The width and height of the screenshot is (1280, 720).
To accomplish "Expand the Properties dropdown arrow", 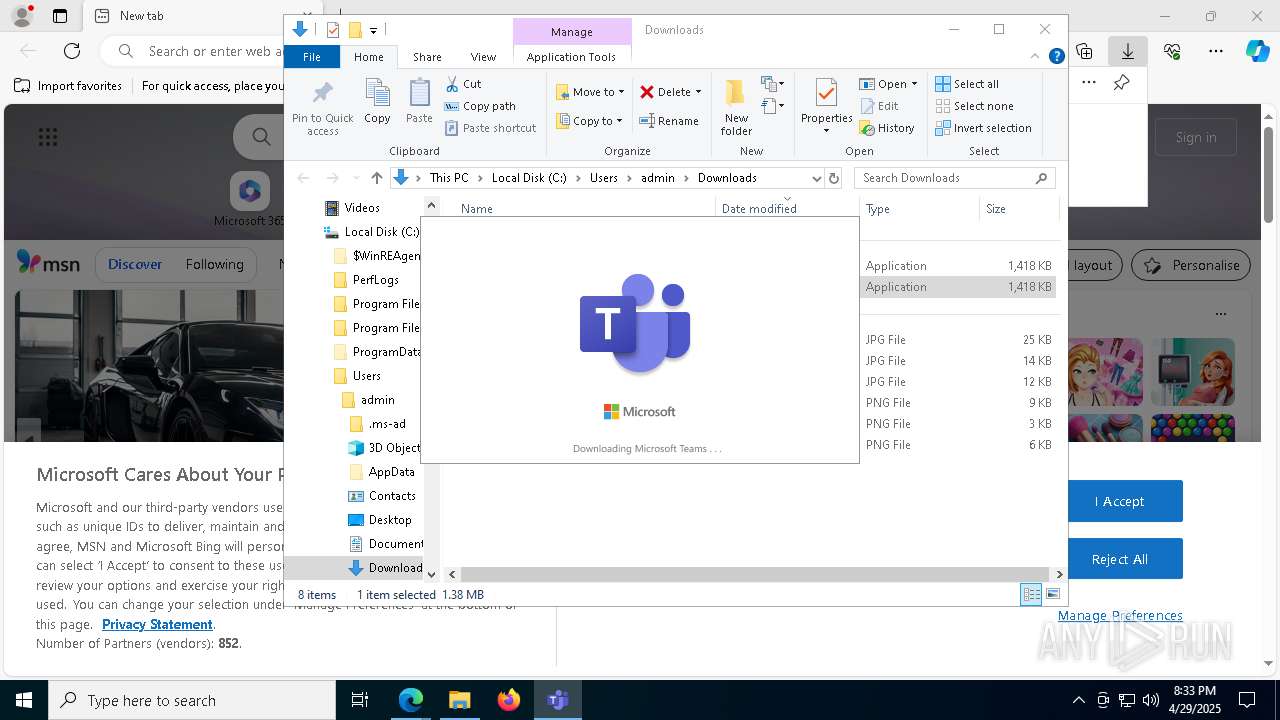I will [x=826, y=131].
